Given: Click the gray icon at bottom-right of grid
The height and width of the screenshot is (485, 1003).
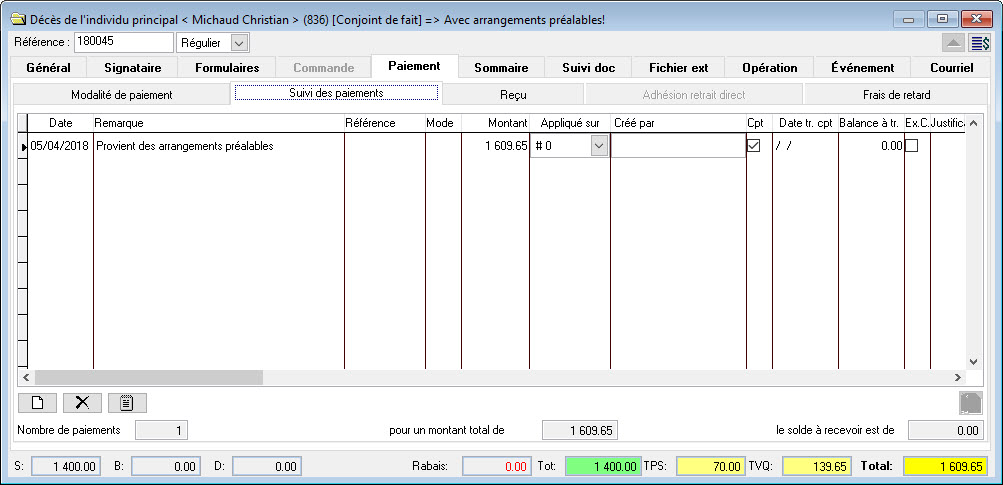Looking at the screenshot, I should tap(971, 403).
